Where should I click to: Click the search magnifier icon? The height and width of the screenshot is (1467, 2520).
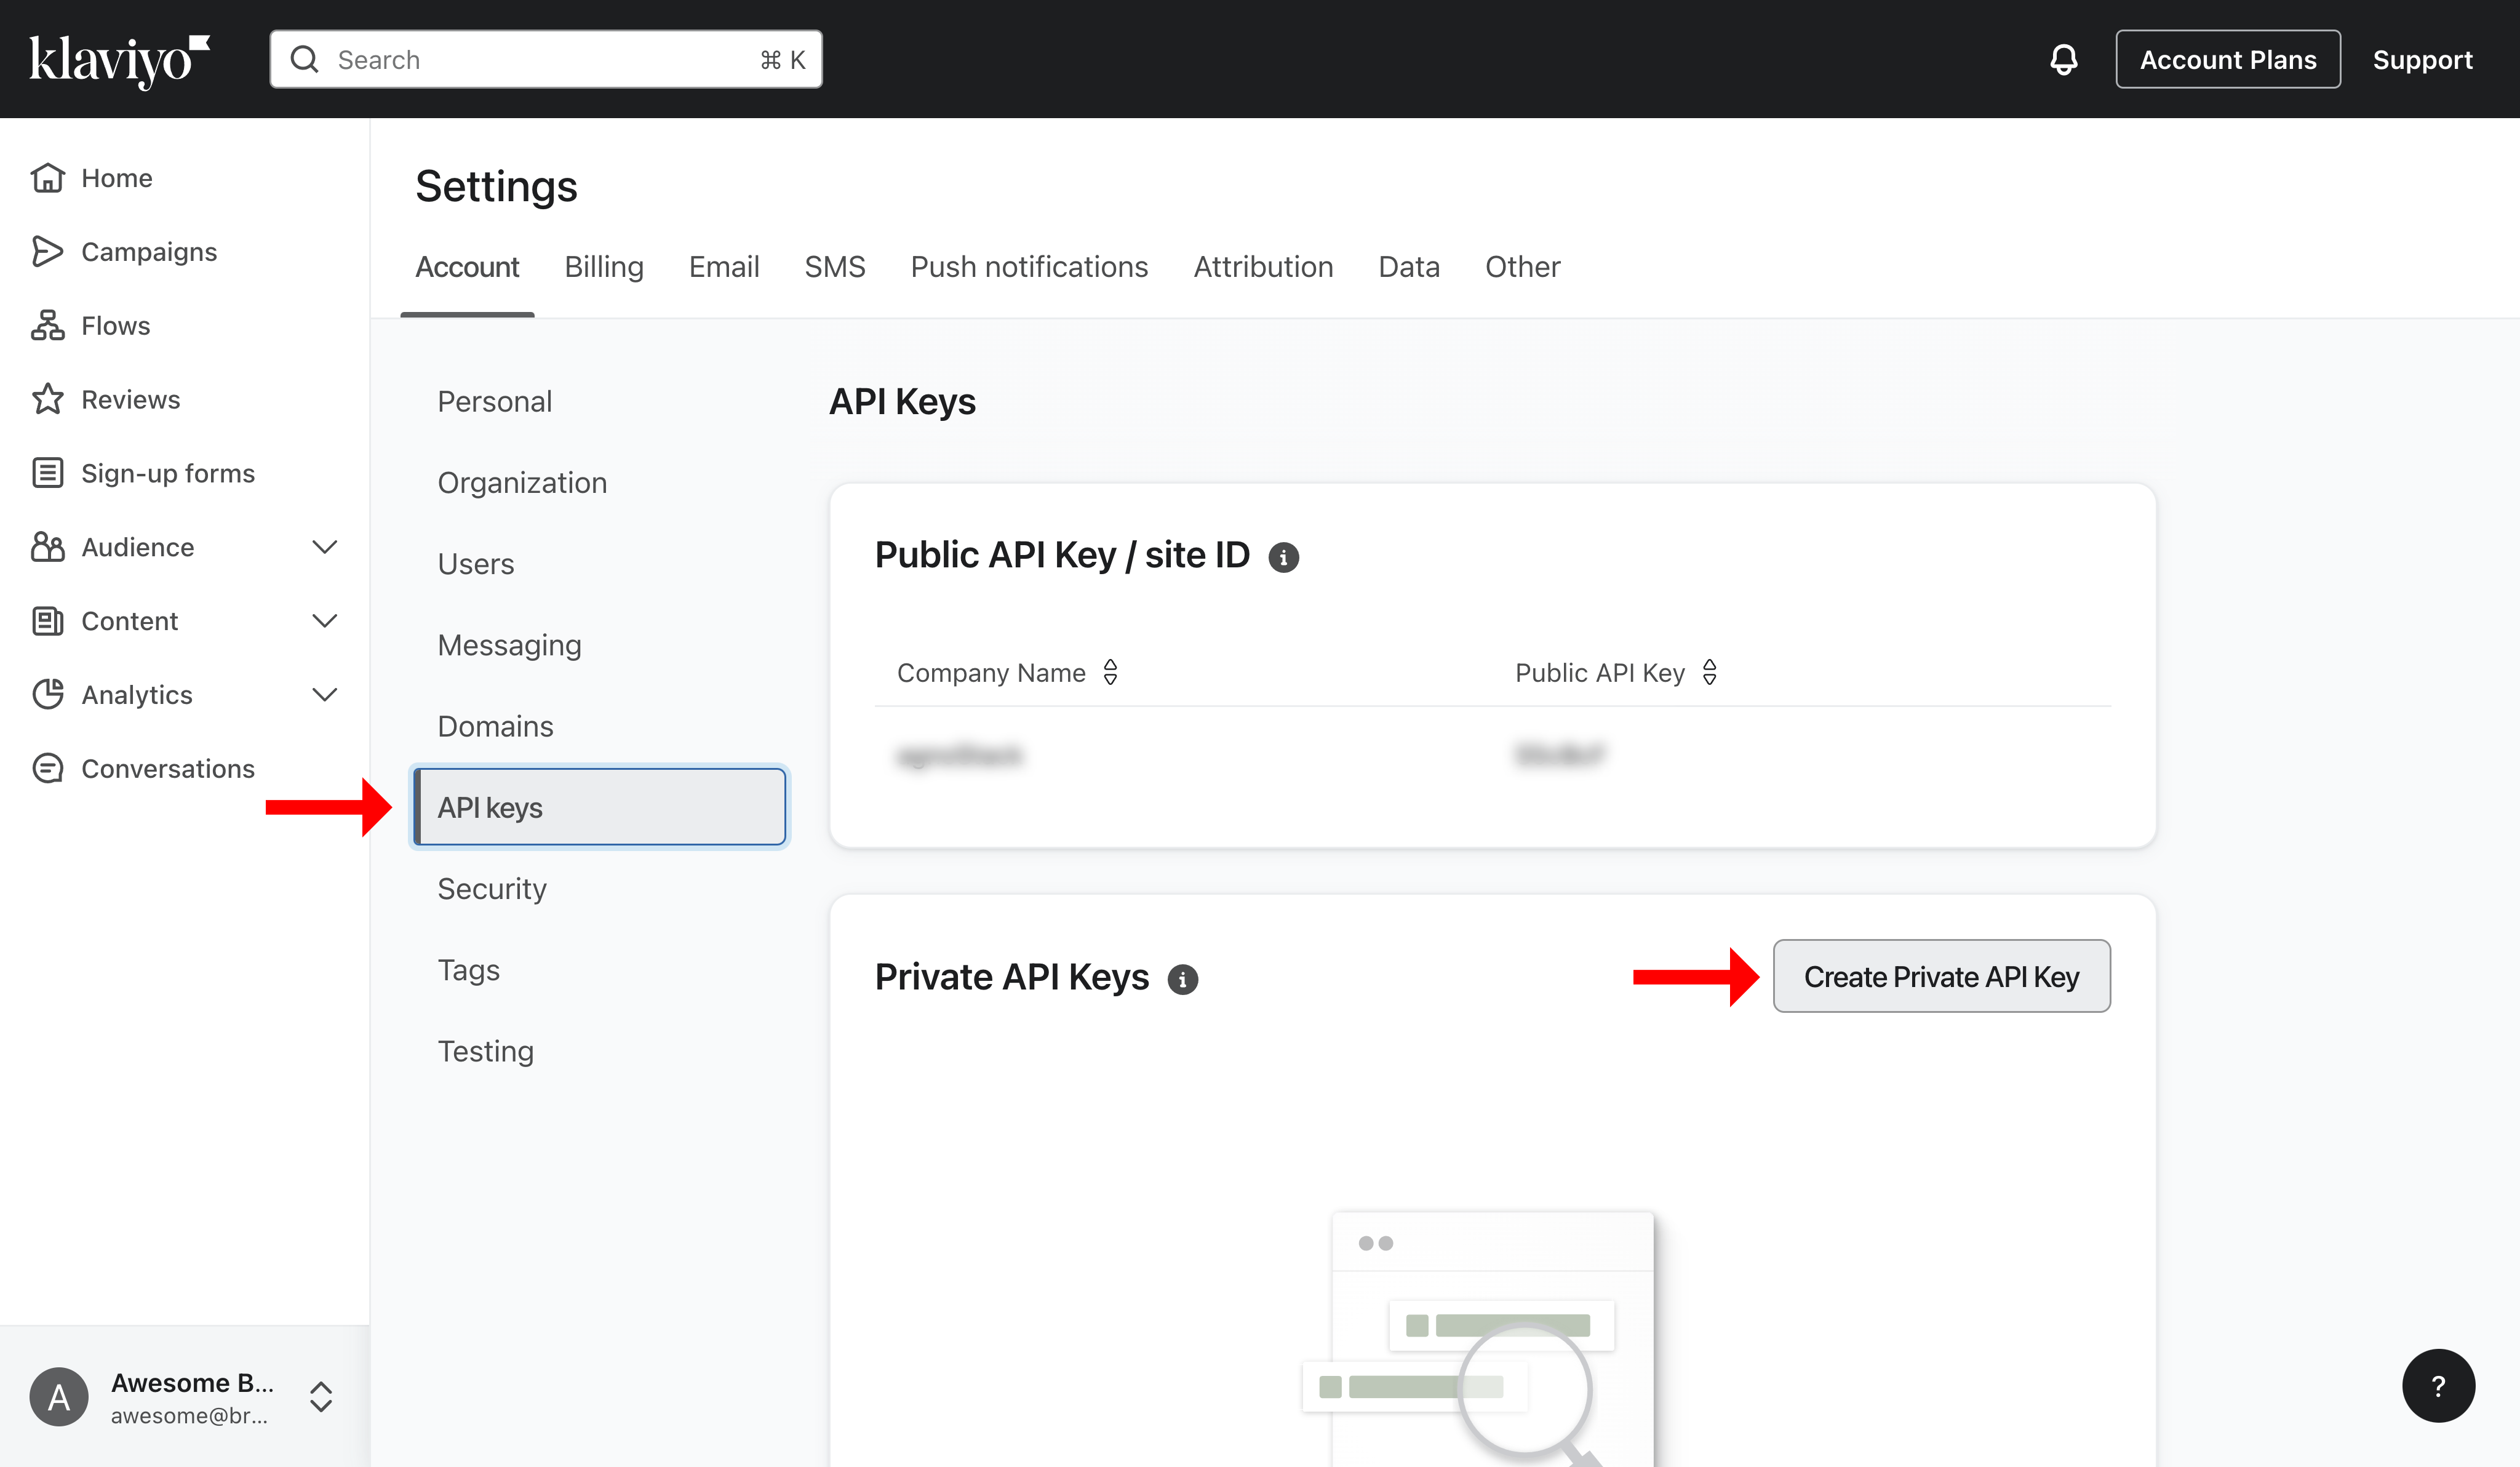tap(304, 60)
